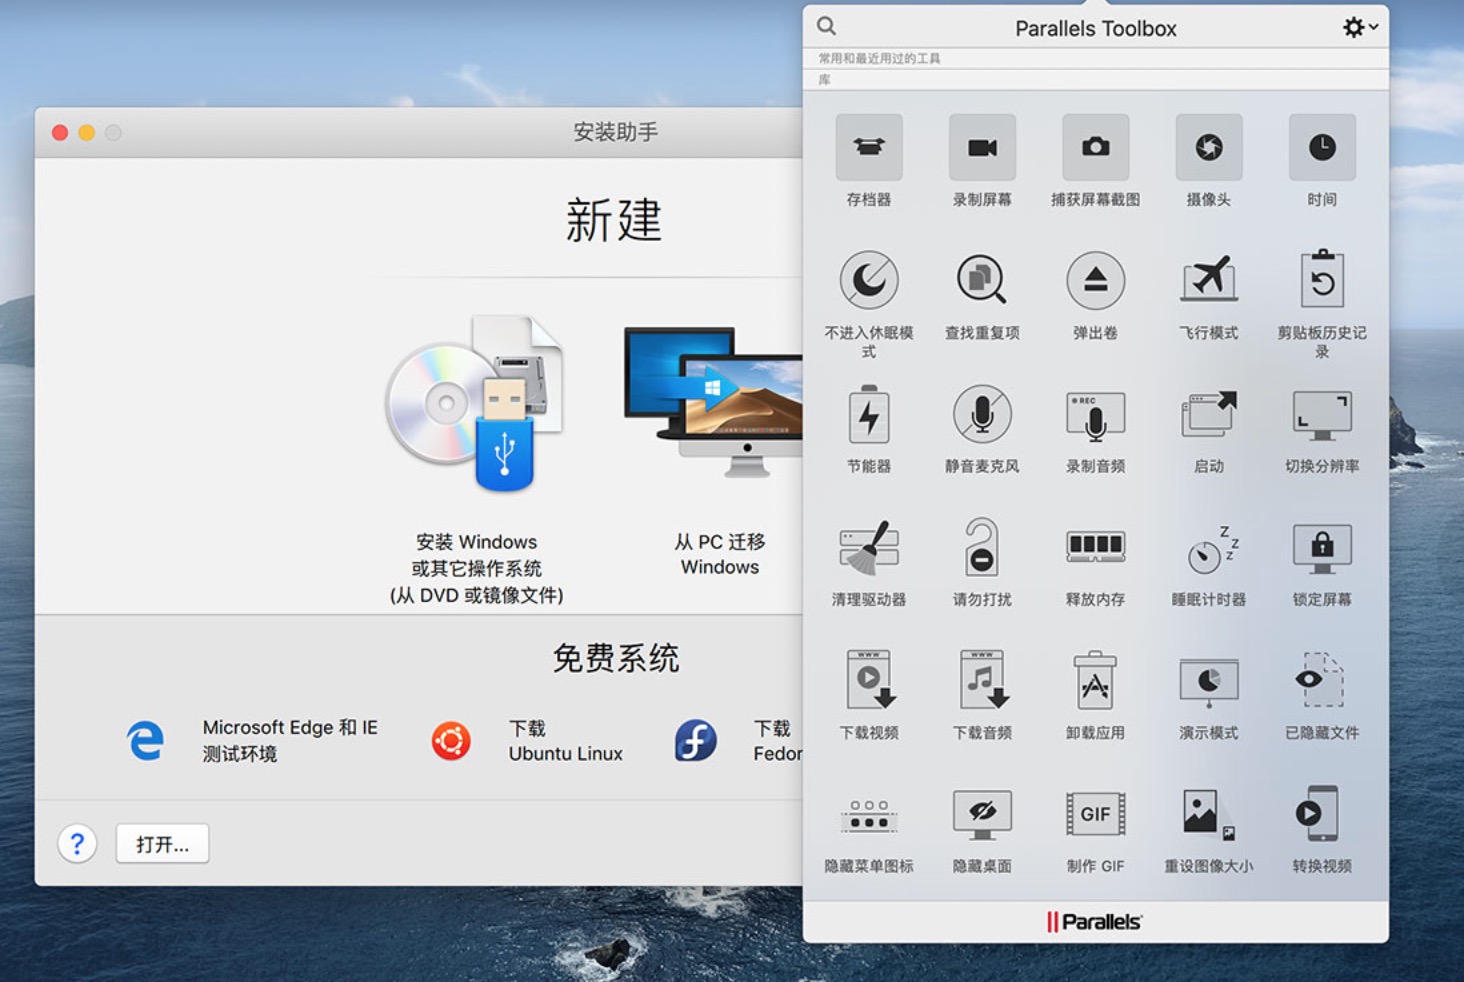1464x982 pixels.
Task: Show 已隐藏文件 hidden files tool
Action: 1322,680
